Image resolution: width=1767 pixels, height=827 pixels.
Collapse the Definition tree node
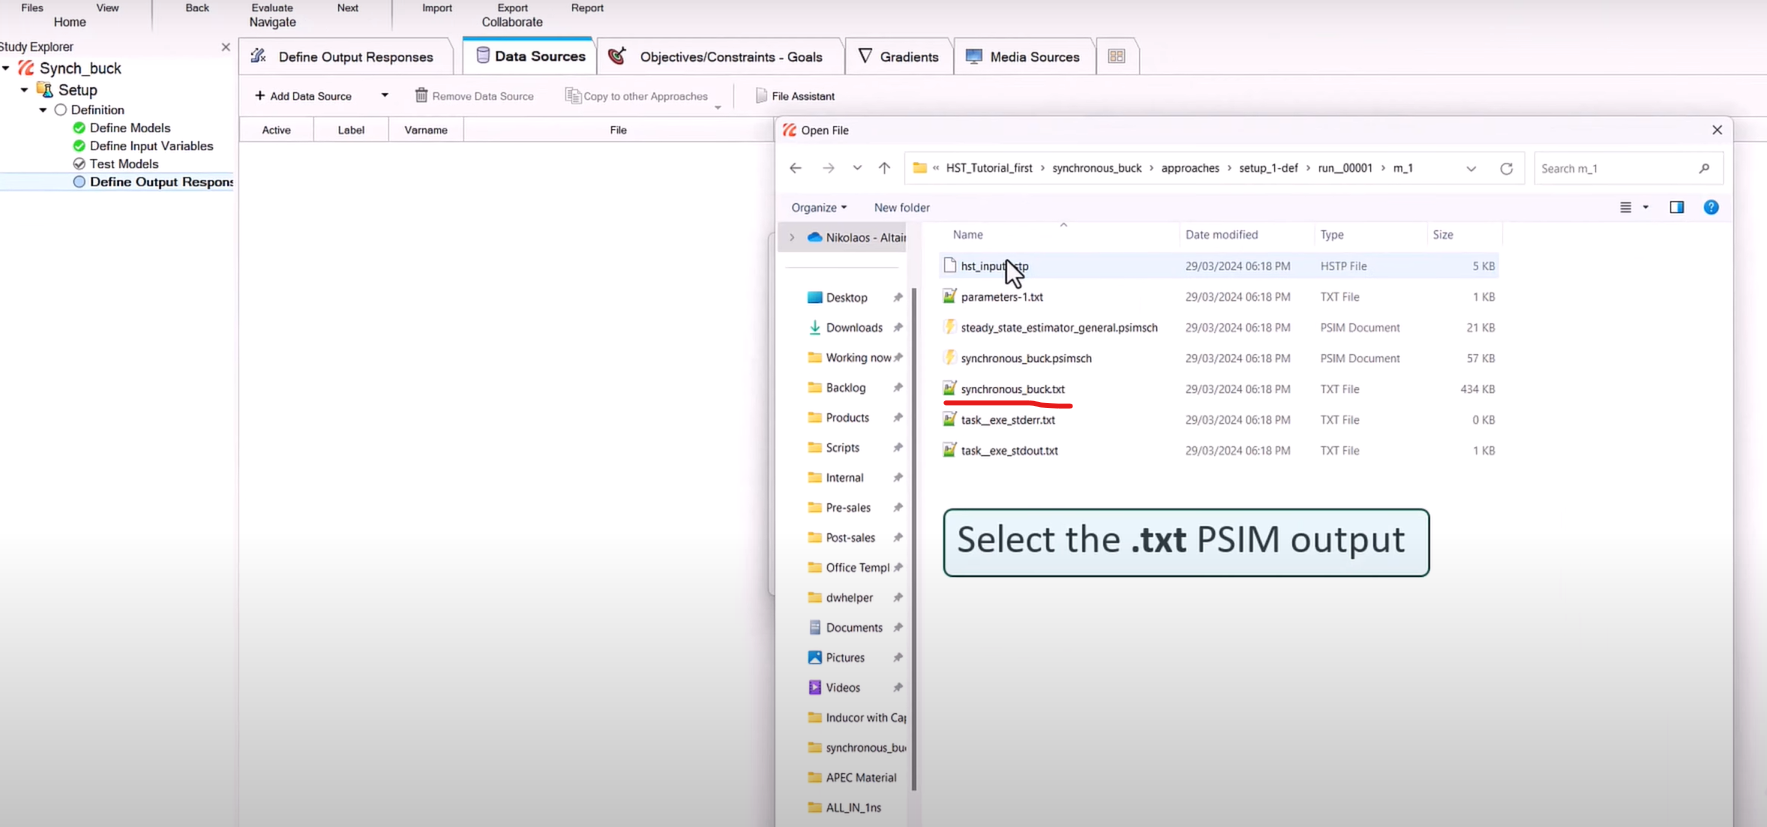[43, 110]
